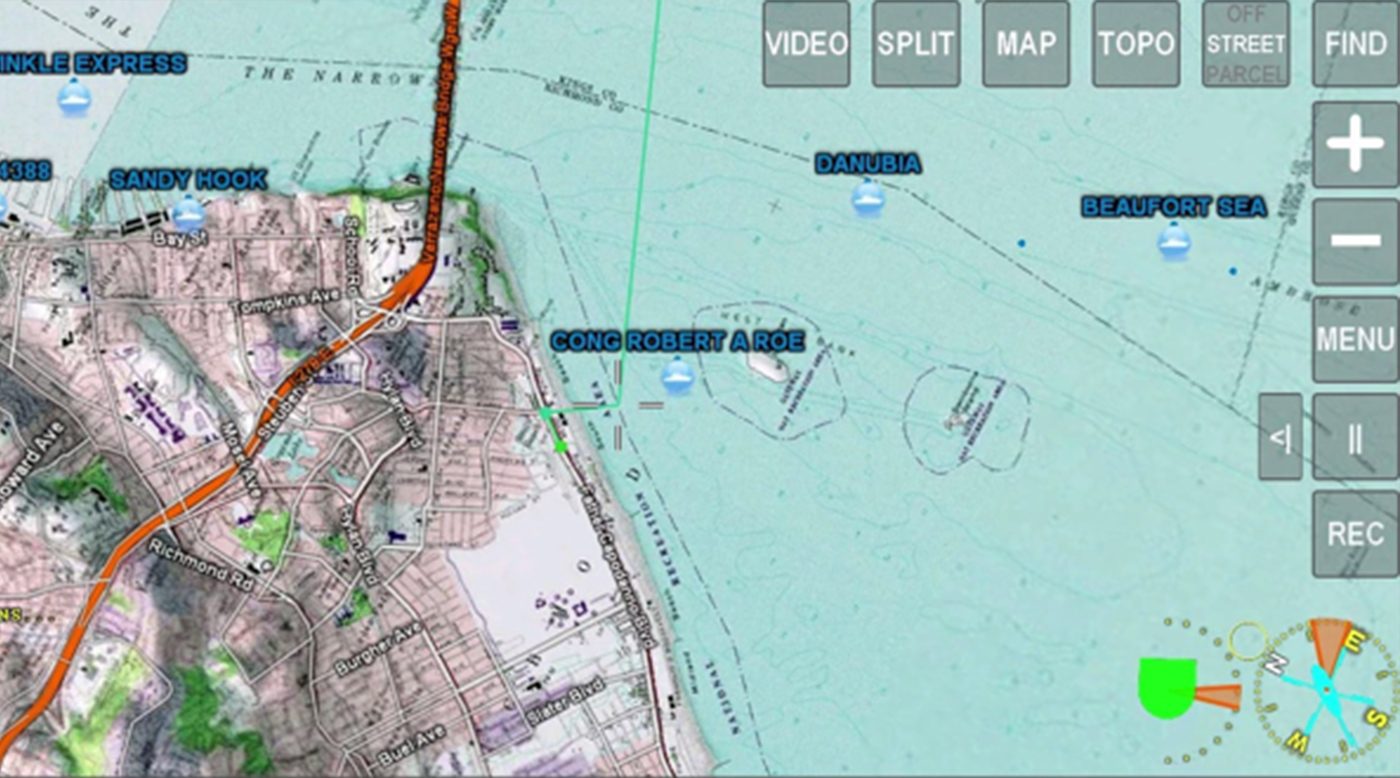1400x778 pixels.
Task: Select the BEAUFORT SEA ship icon
Action: pyautogui.click(x=1174, y=240)
